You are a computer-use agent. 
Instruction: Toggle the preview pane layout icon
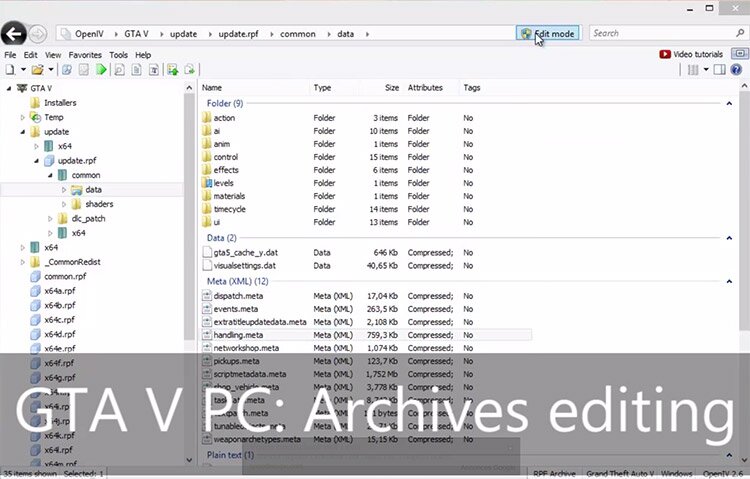720,70
